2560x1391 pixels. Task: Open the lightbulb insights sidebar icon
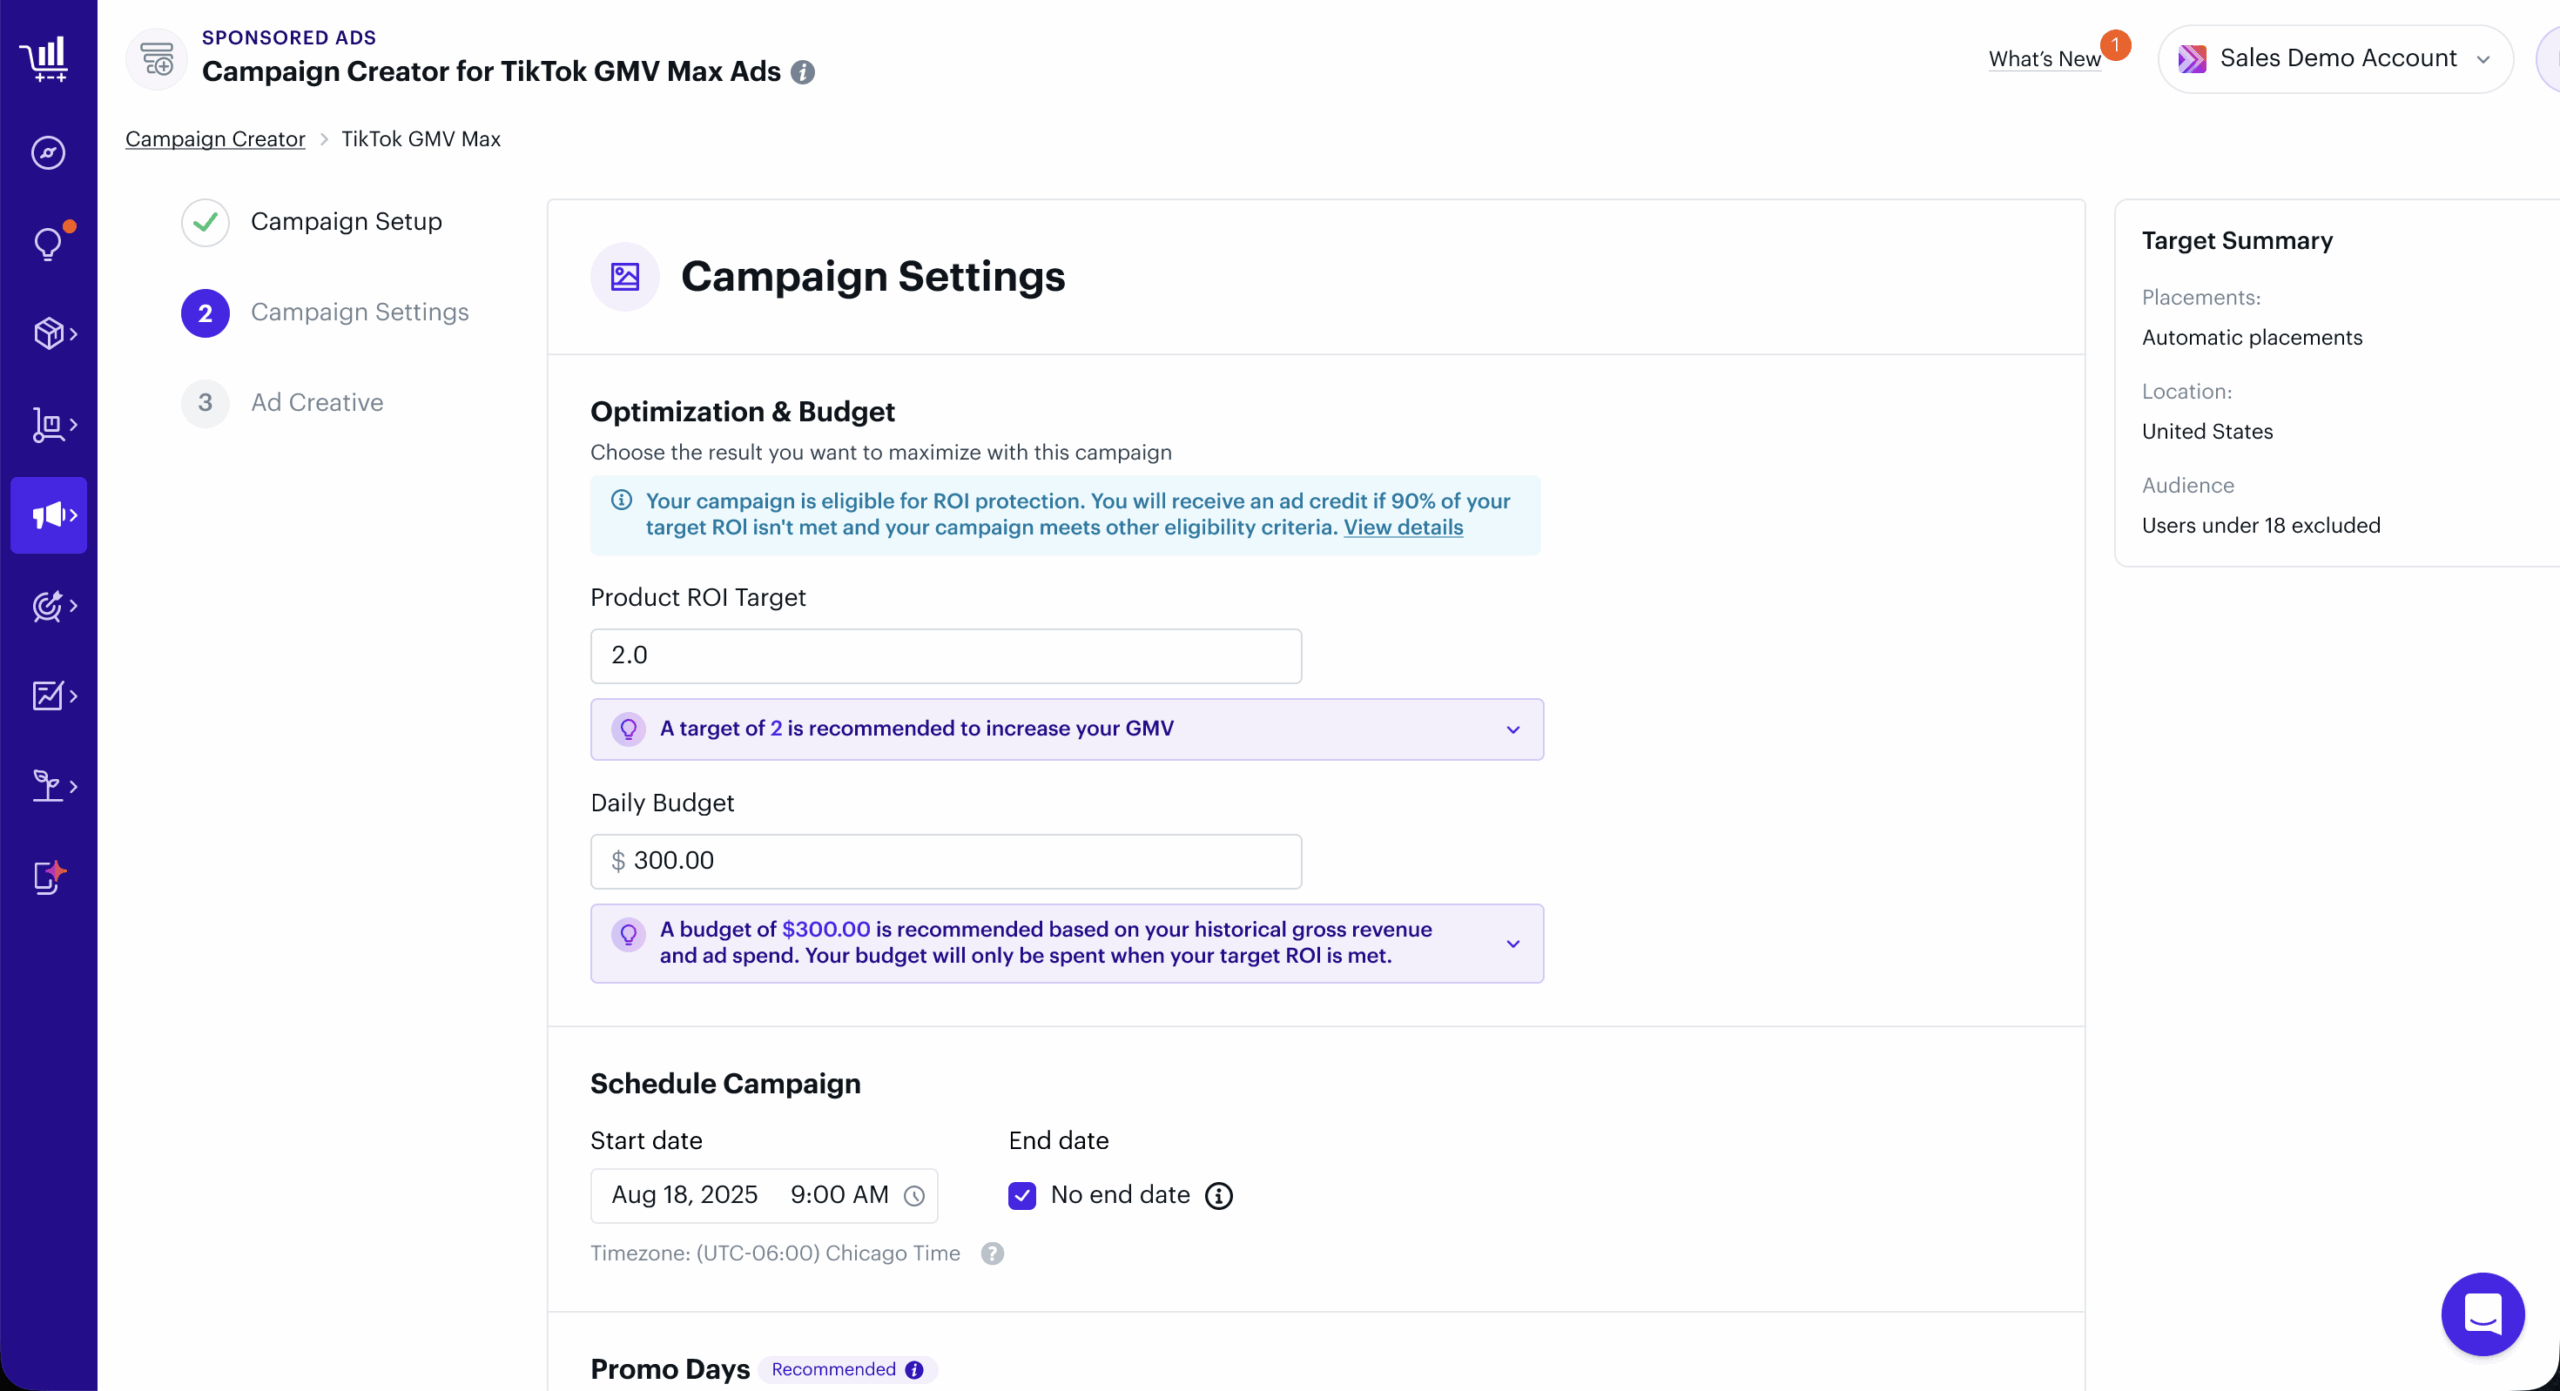click(48, 243)
